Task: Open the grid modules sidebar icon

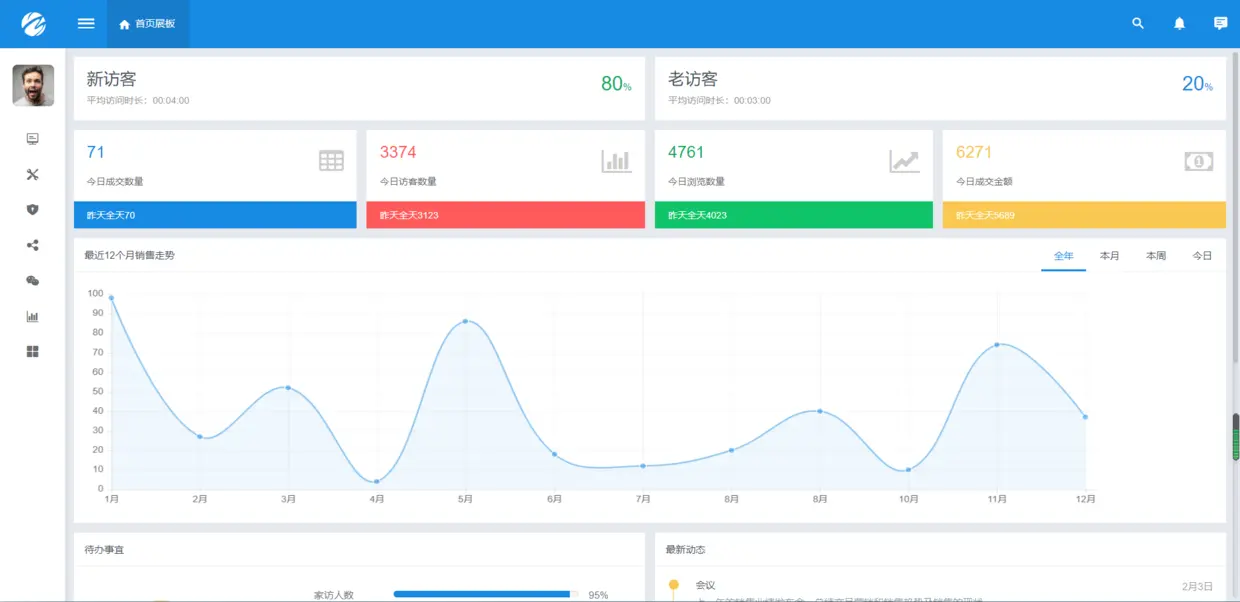Action: pyautogui.click(x=32, y=352)
